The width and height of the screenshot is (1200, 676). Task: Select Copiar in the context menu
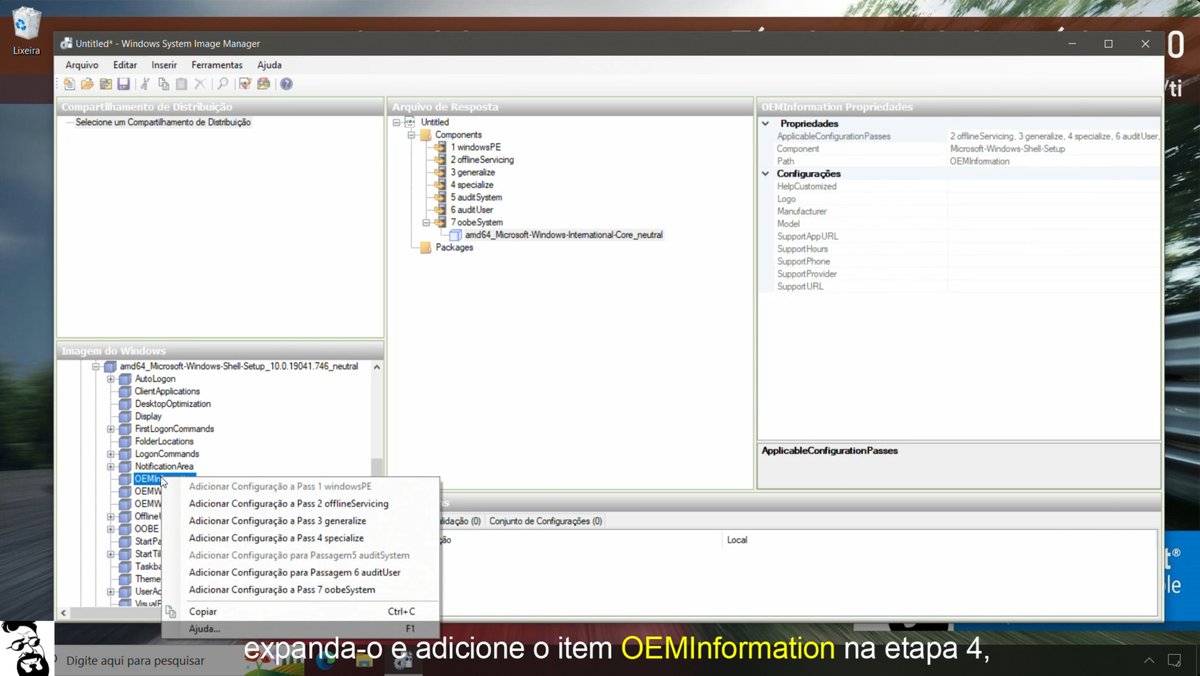300,611
